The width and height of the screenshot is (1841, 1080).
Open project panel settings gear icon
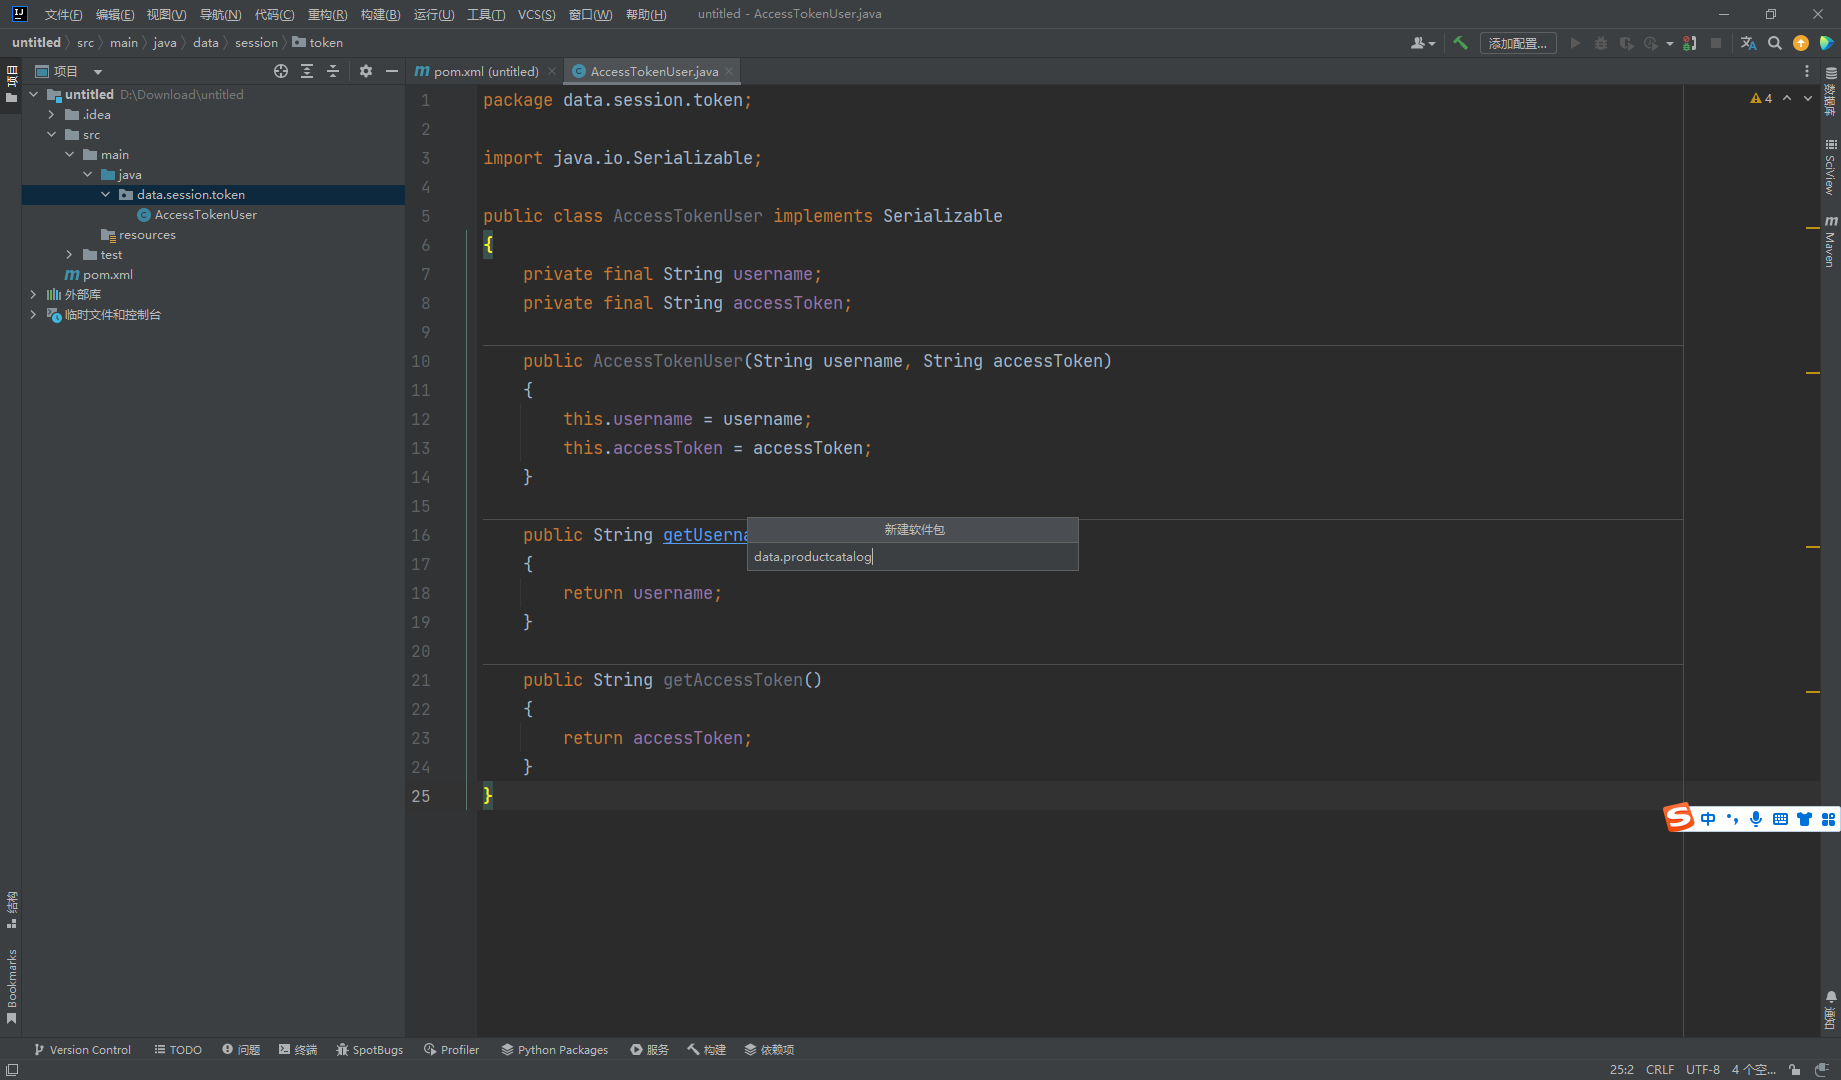tap(366, 71)
